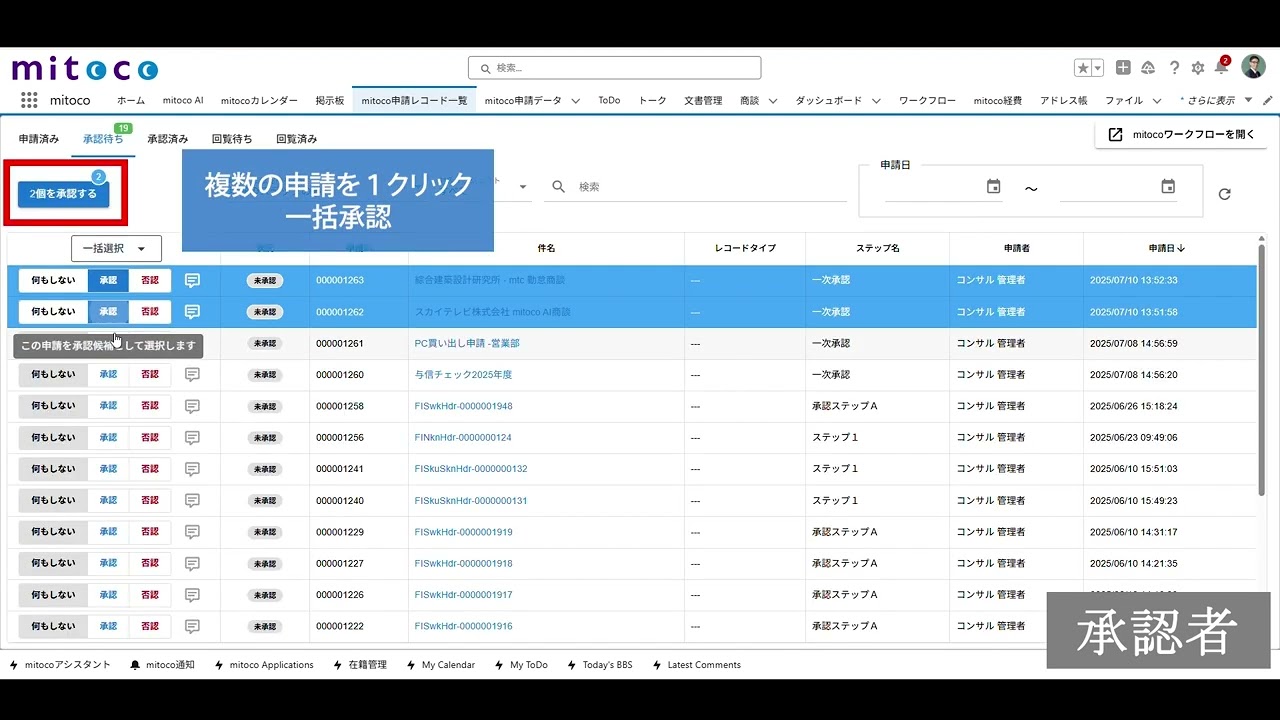Open comment icon for record 000001226

pyautogui.click(x=193, y=595)
